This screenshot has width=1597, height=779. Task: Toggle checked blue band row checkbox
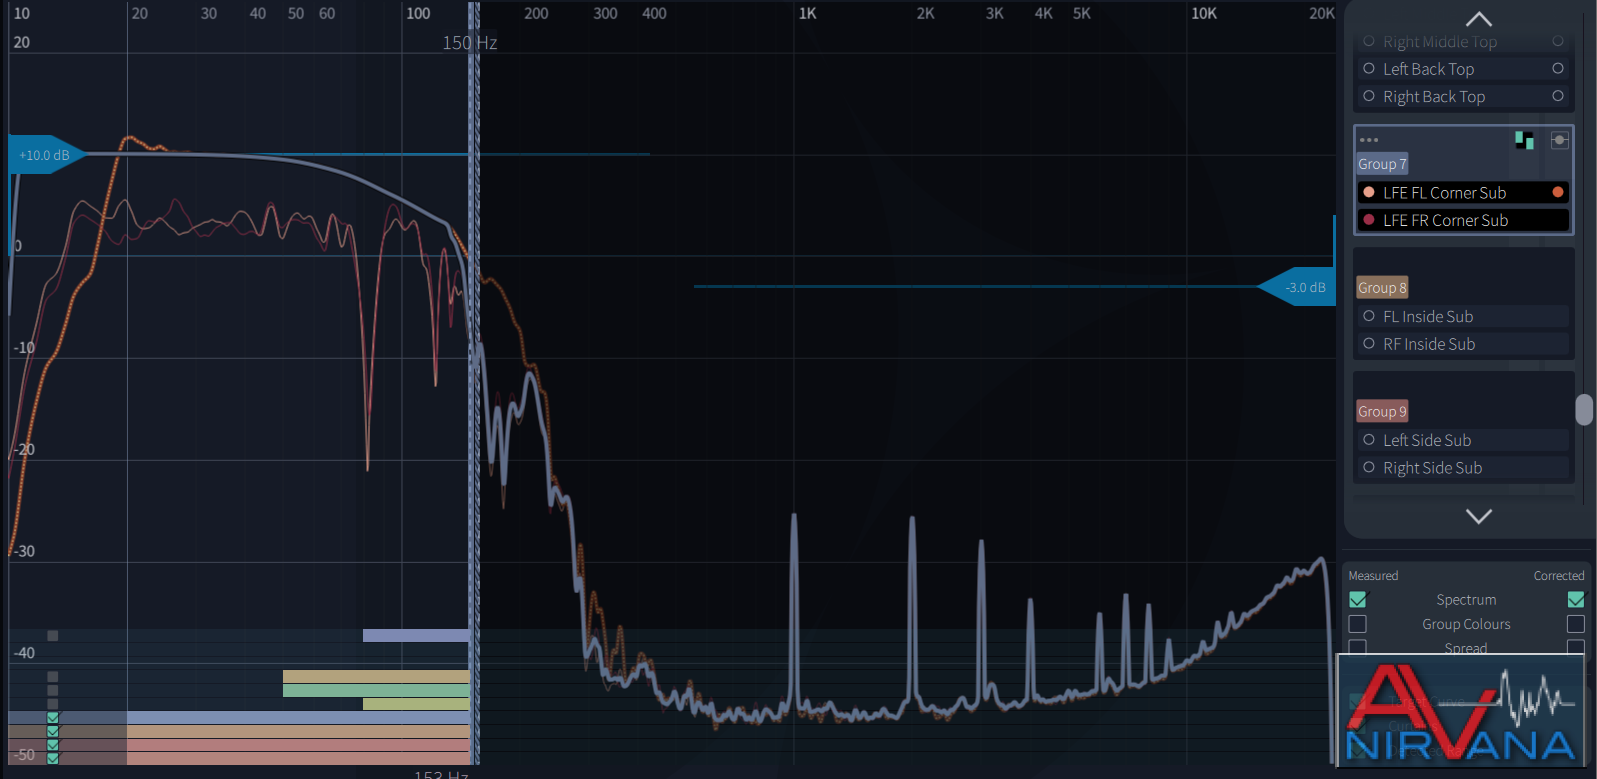53,718
